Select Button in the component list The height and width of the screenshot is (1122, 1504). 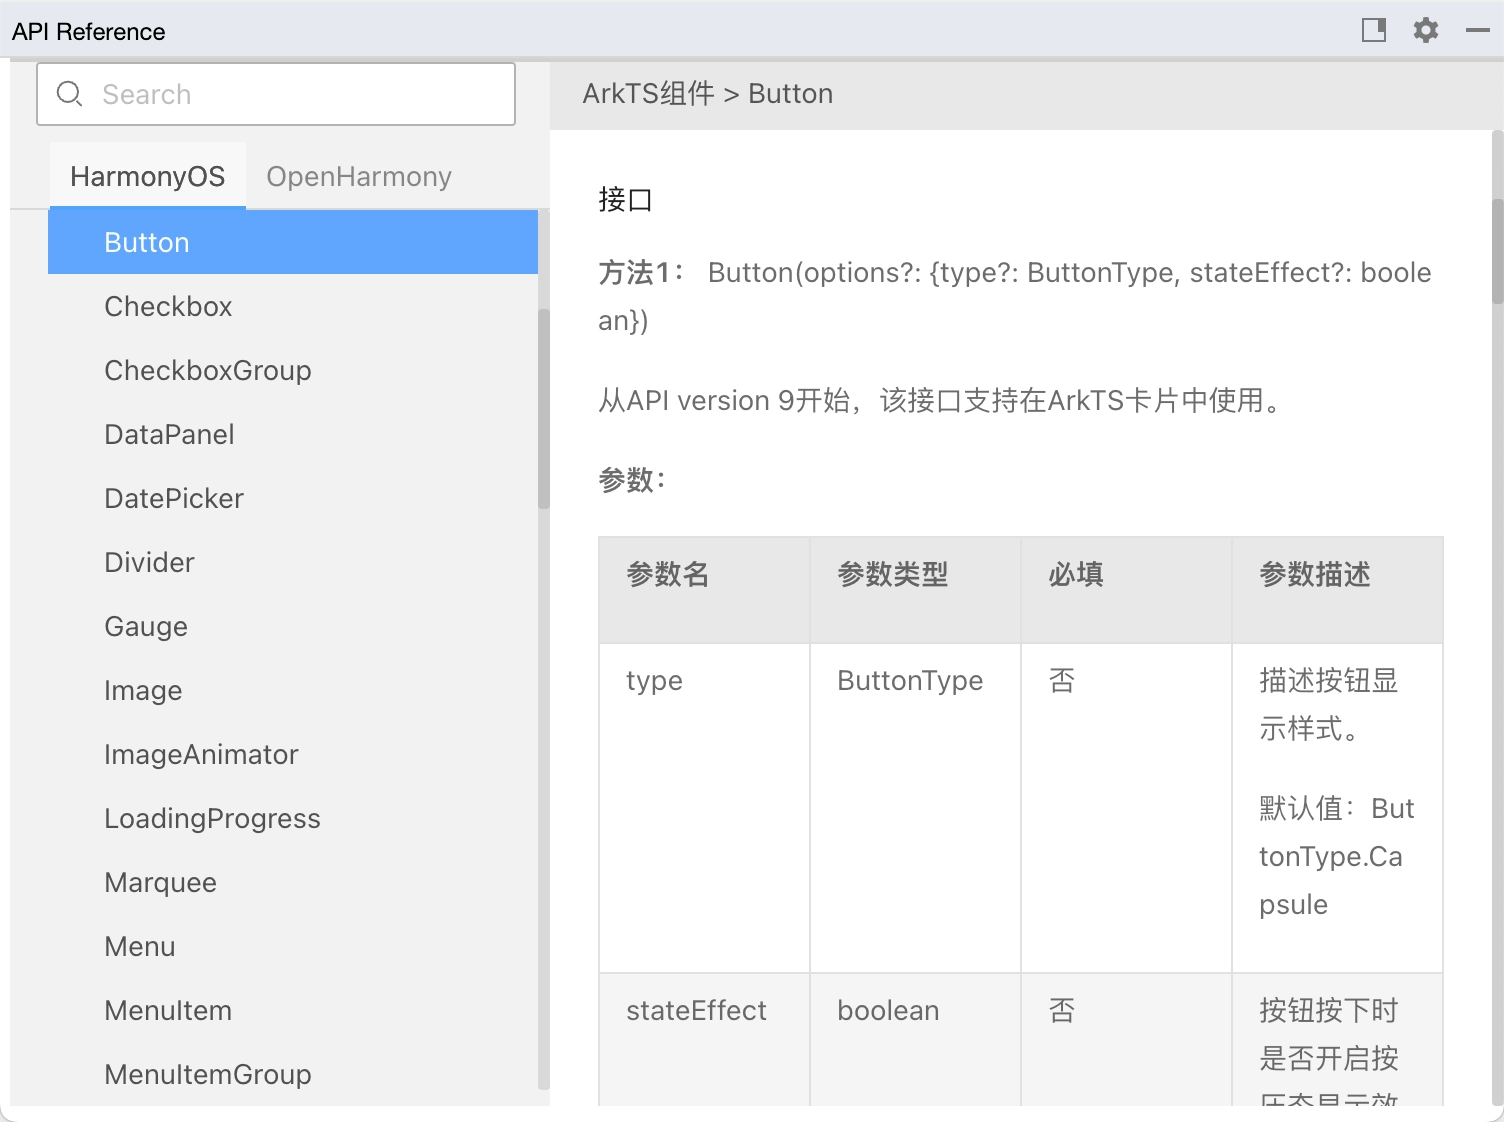(146, 243)
